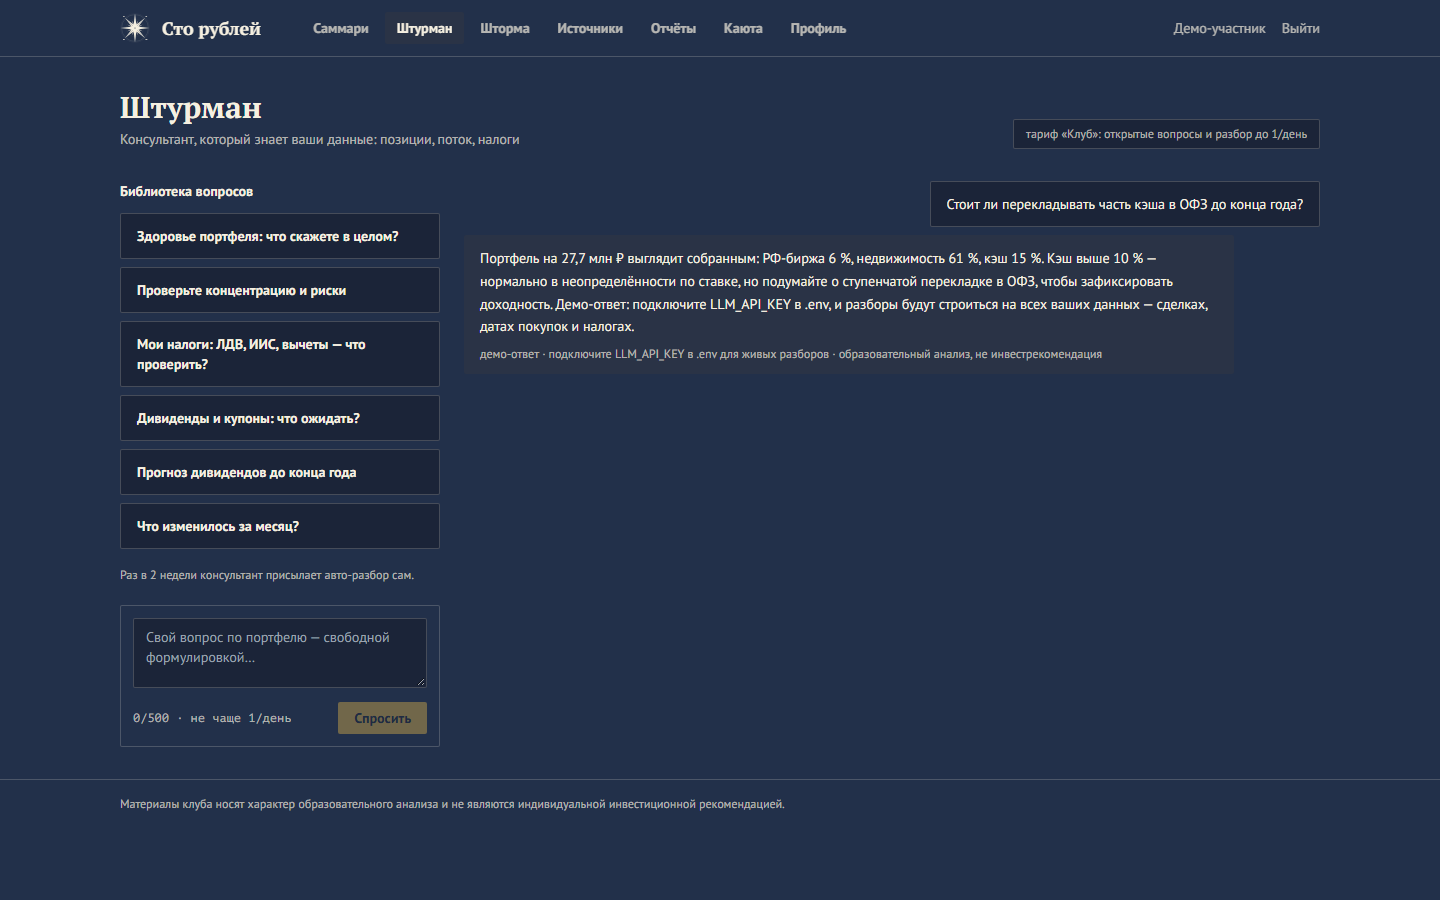Click the Демо-участник user link
This screenshot has width=1440, height=900.
1219,29
